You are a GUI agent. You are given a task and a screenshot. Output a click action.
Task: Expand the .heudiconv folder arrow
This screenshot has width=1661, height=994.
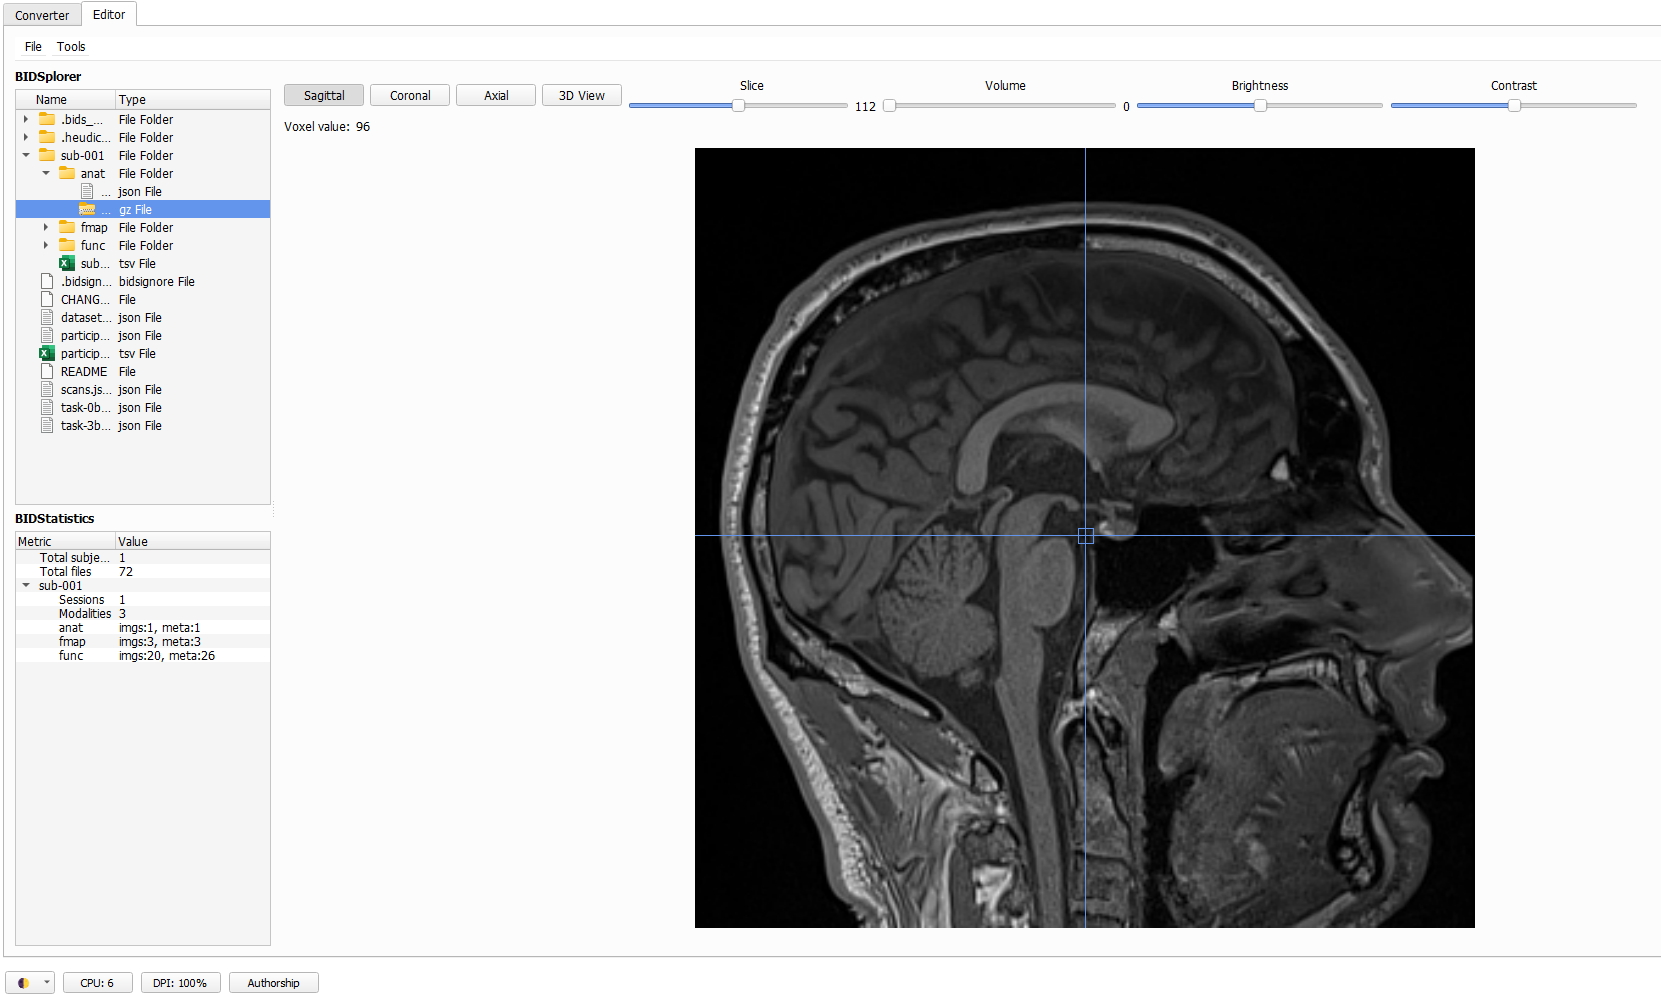pos(26,138)
